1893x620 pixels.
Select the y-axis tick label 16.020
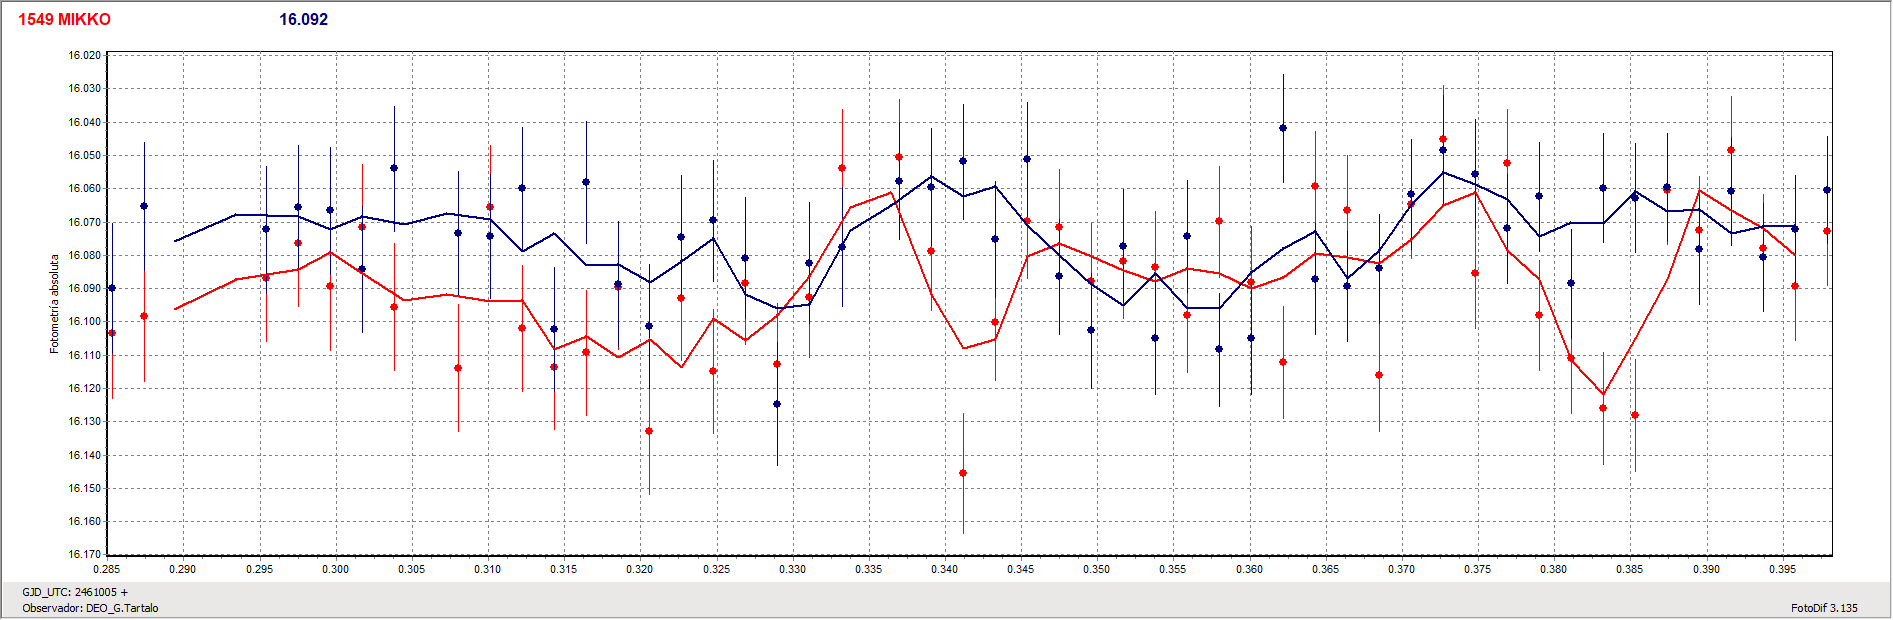point(84,56)
